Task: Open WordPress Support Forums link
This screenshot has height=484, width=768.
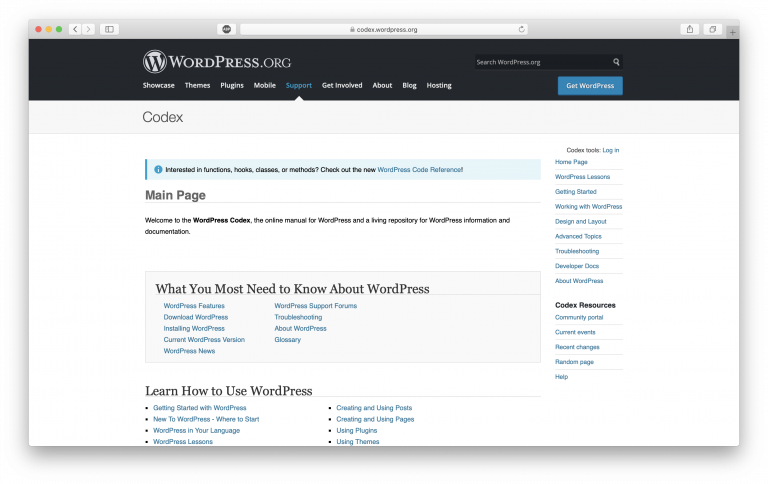Action: 315,306
